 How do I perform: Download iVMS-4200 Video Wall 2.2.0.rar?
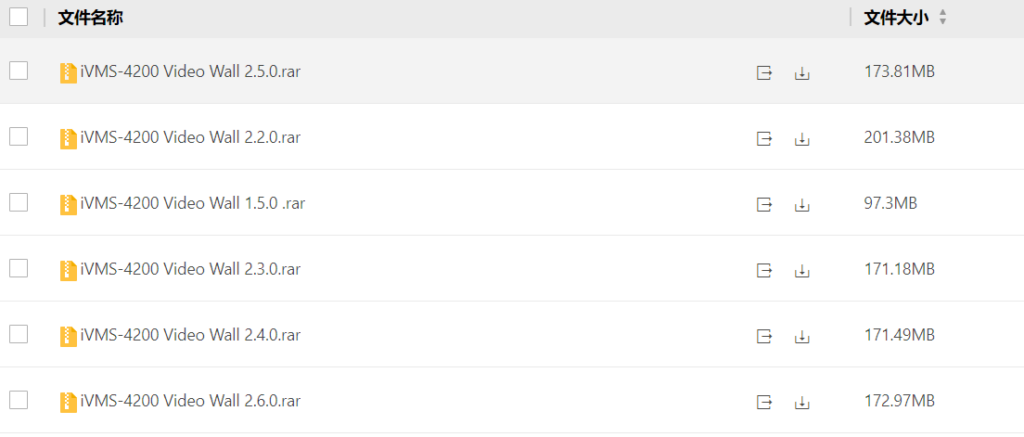click(801, 138)
